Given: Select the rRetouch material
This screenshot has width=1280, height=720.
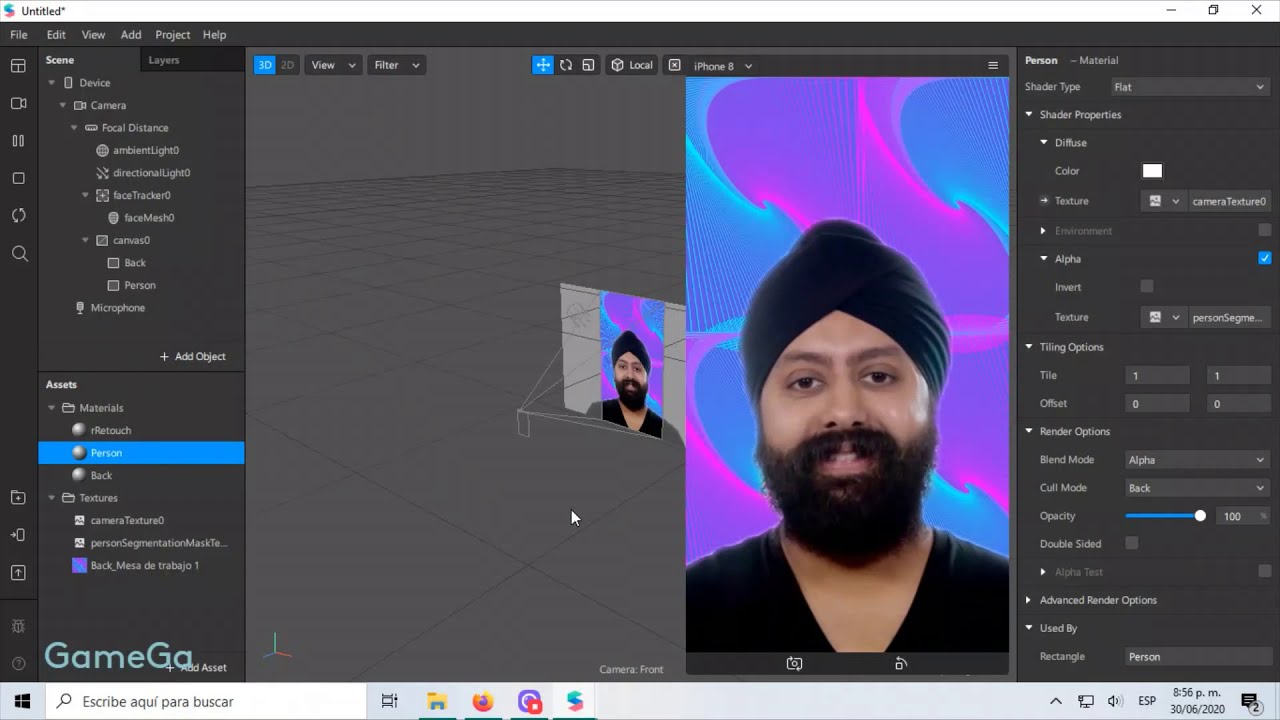Looking at the screenshot, I should tap(111, 430).
